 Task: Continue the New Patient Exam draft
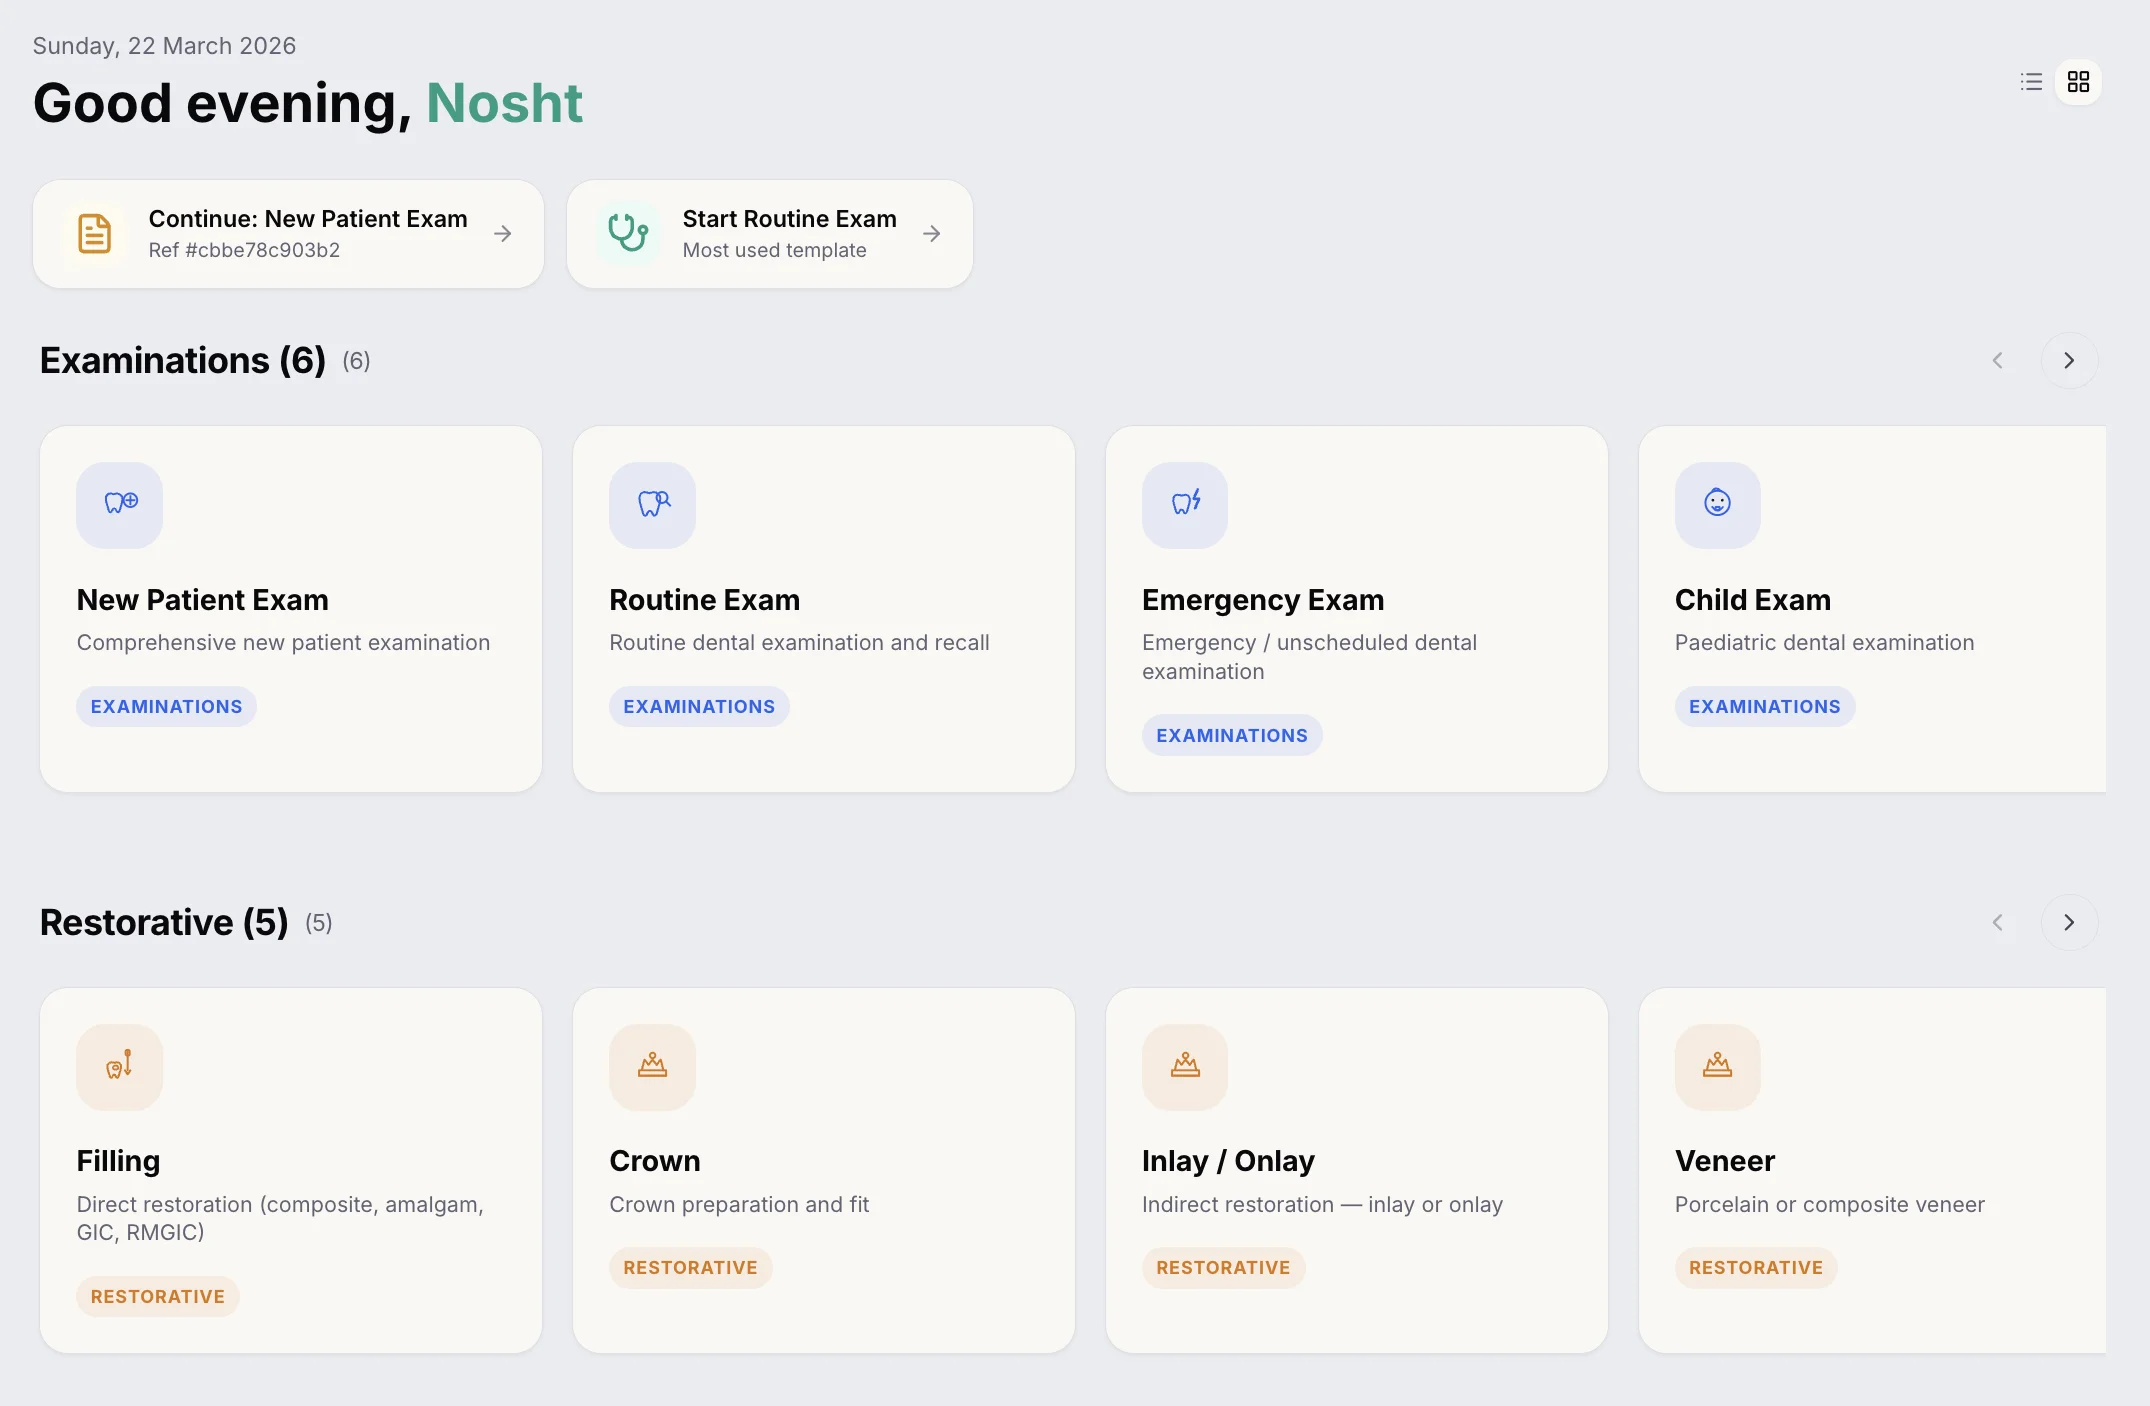[x=289, y=234]
